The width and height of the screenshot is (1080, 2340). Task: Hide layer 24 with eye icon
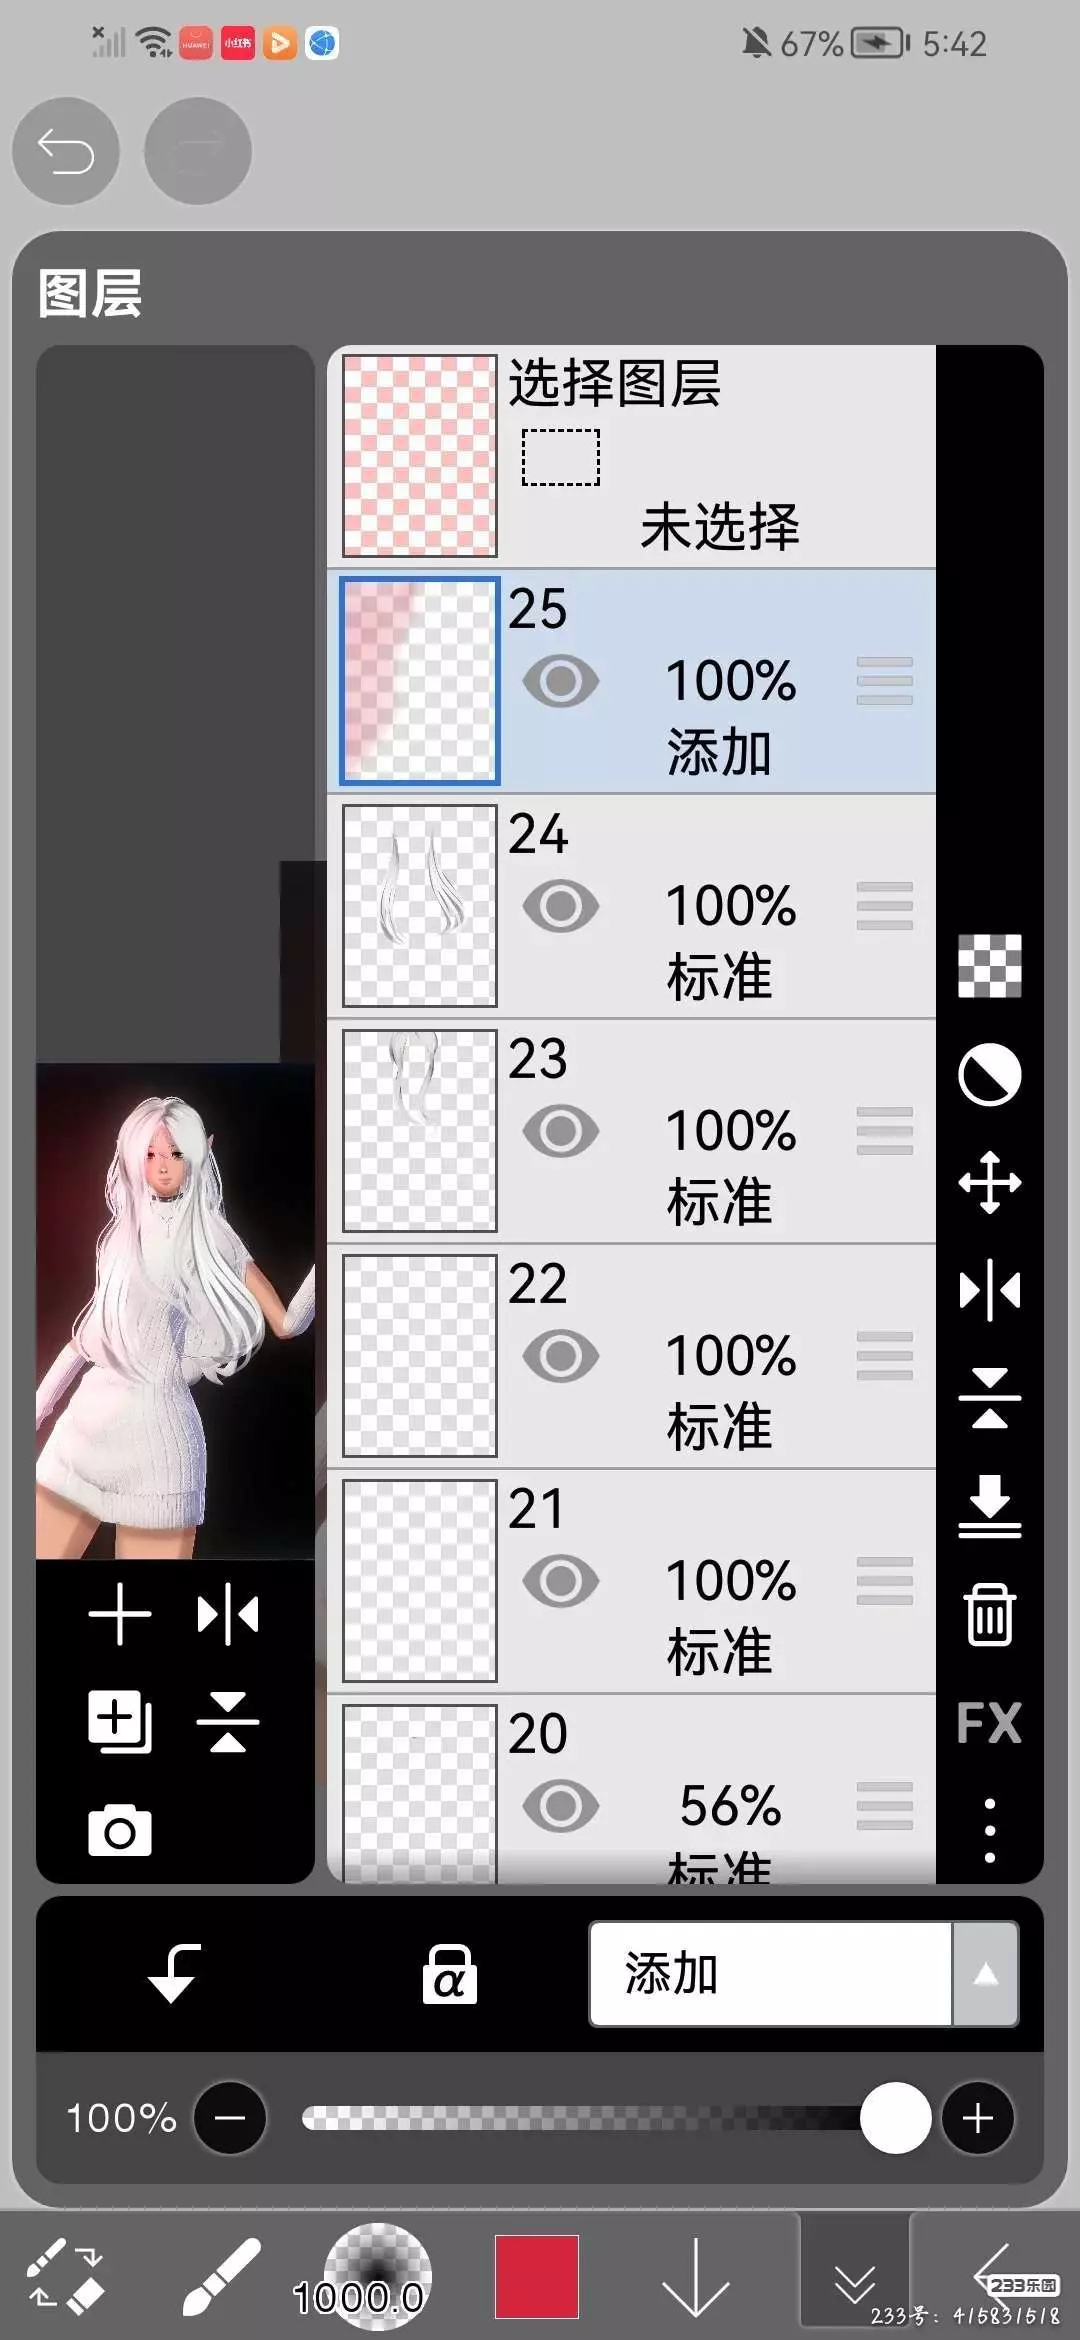coord(561,906)
